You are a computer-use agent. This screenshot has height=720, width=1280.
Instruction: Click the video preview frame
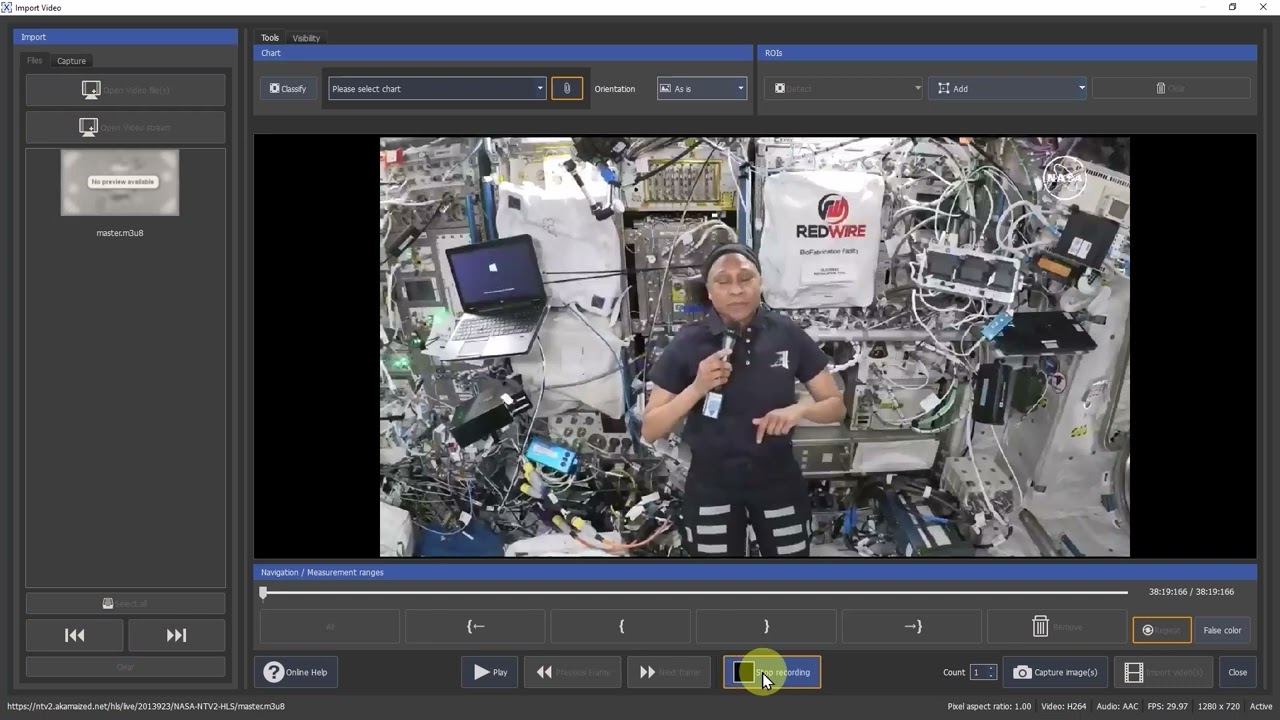[x=755, y=347]
